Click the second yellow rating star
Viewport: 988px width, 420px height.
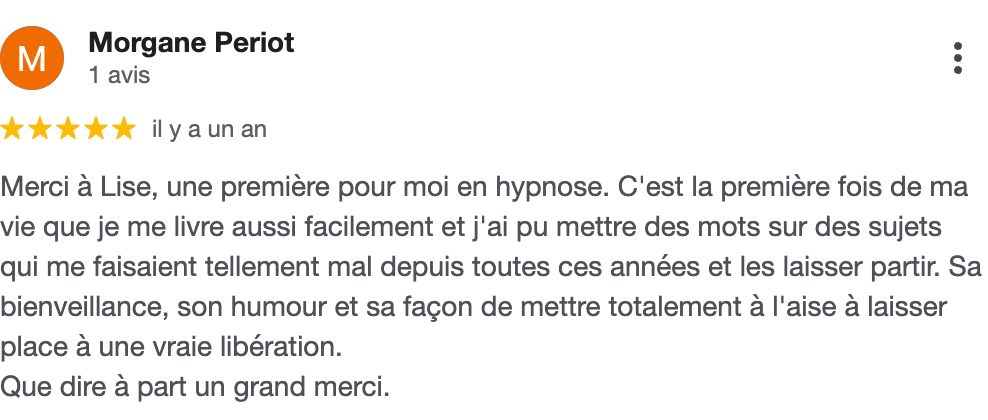click(x=41, y=129)
